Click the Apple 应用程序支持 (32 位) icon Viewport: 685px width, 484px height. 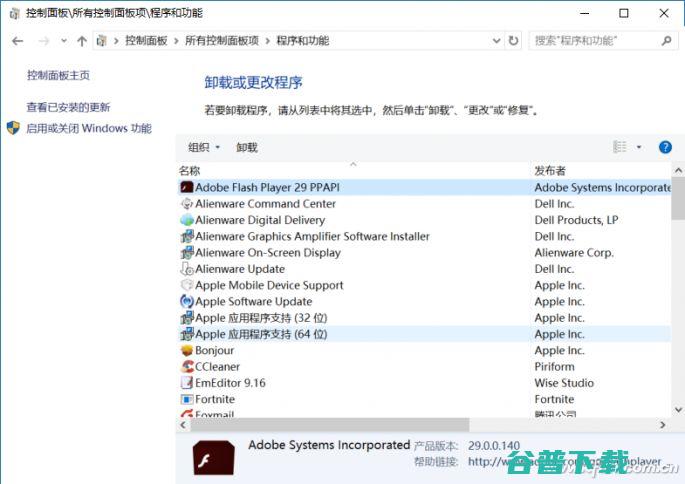187,318
